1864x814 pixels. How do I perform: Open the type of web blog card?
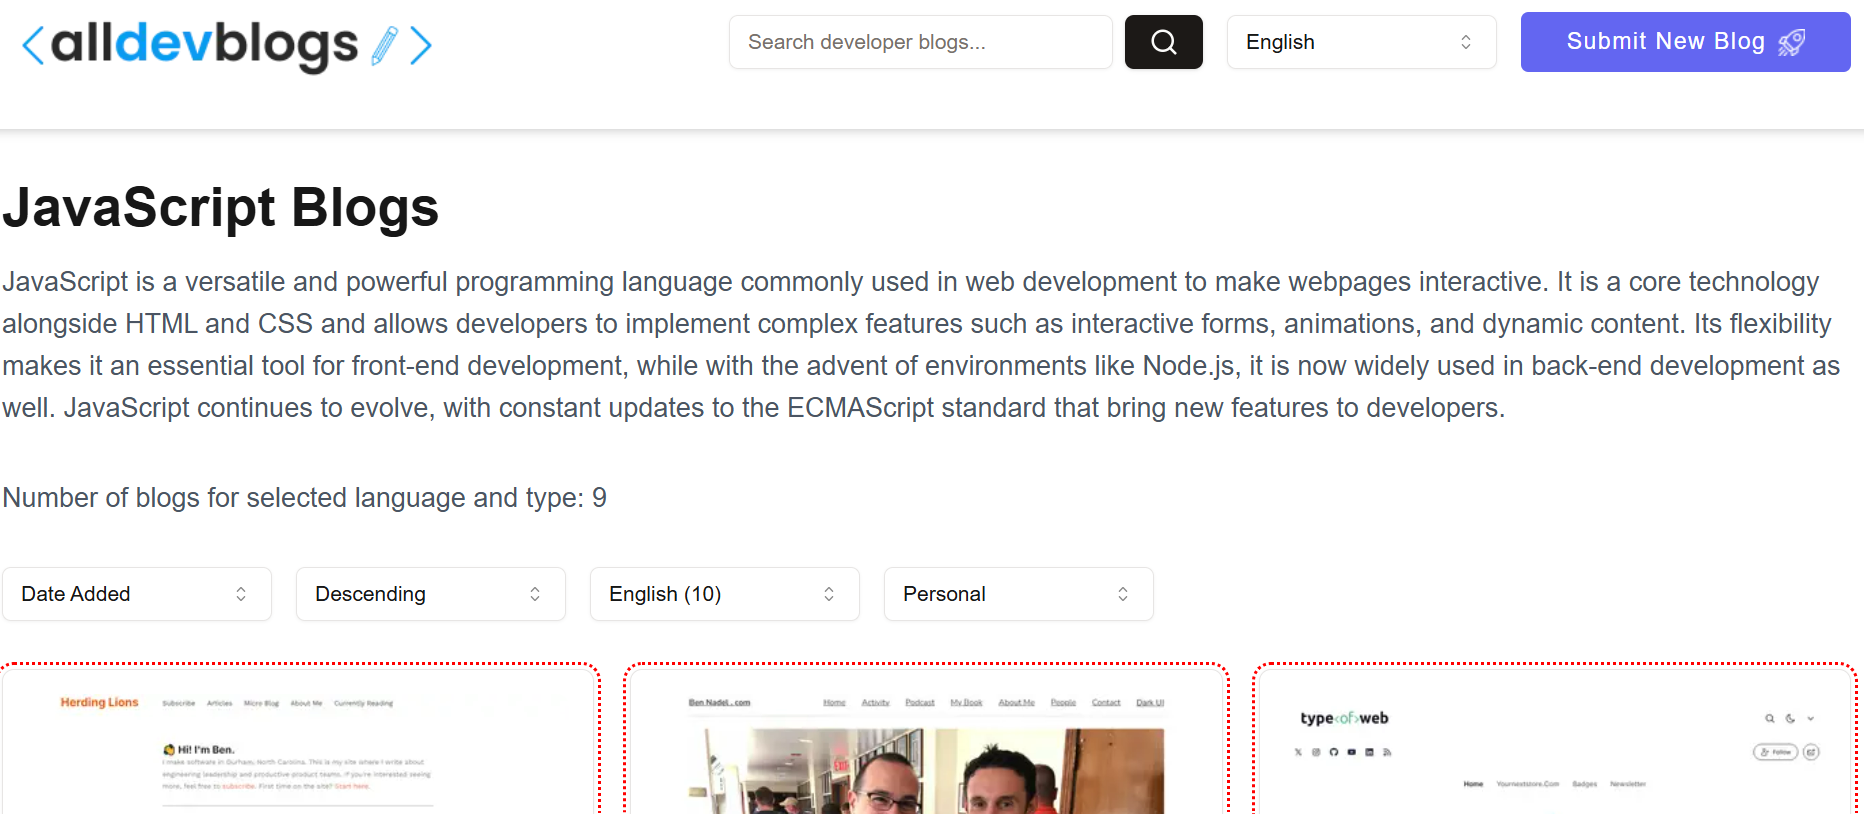[1555, 740]
